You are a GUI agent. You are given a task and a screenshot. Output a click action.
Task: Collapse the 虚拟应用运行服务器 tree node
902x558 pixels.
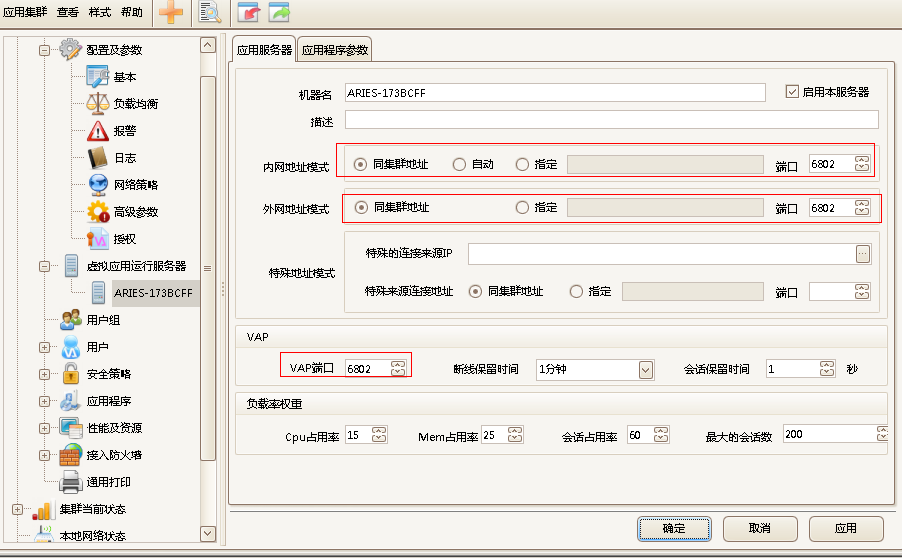(x=44, y=266)
